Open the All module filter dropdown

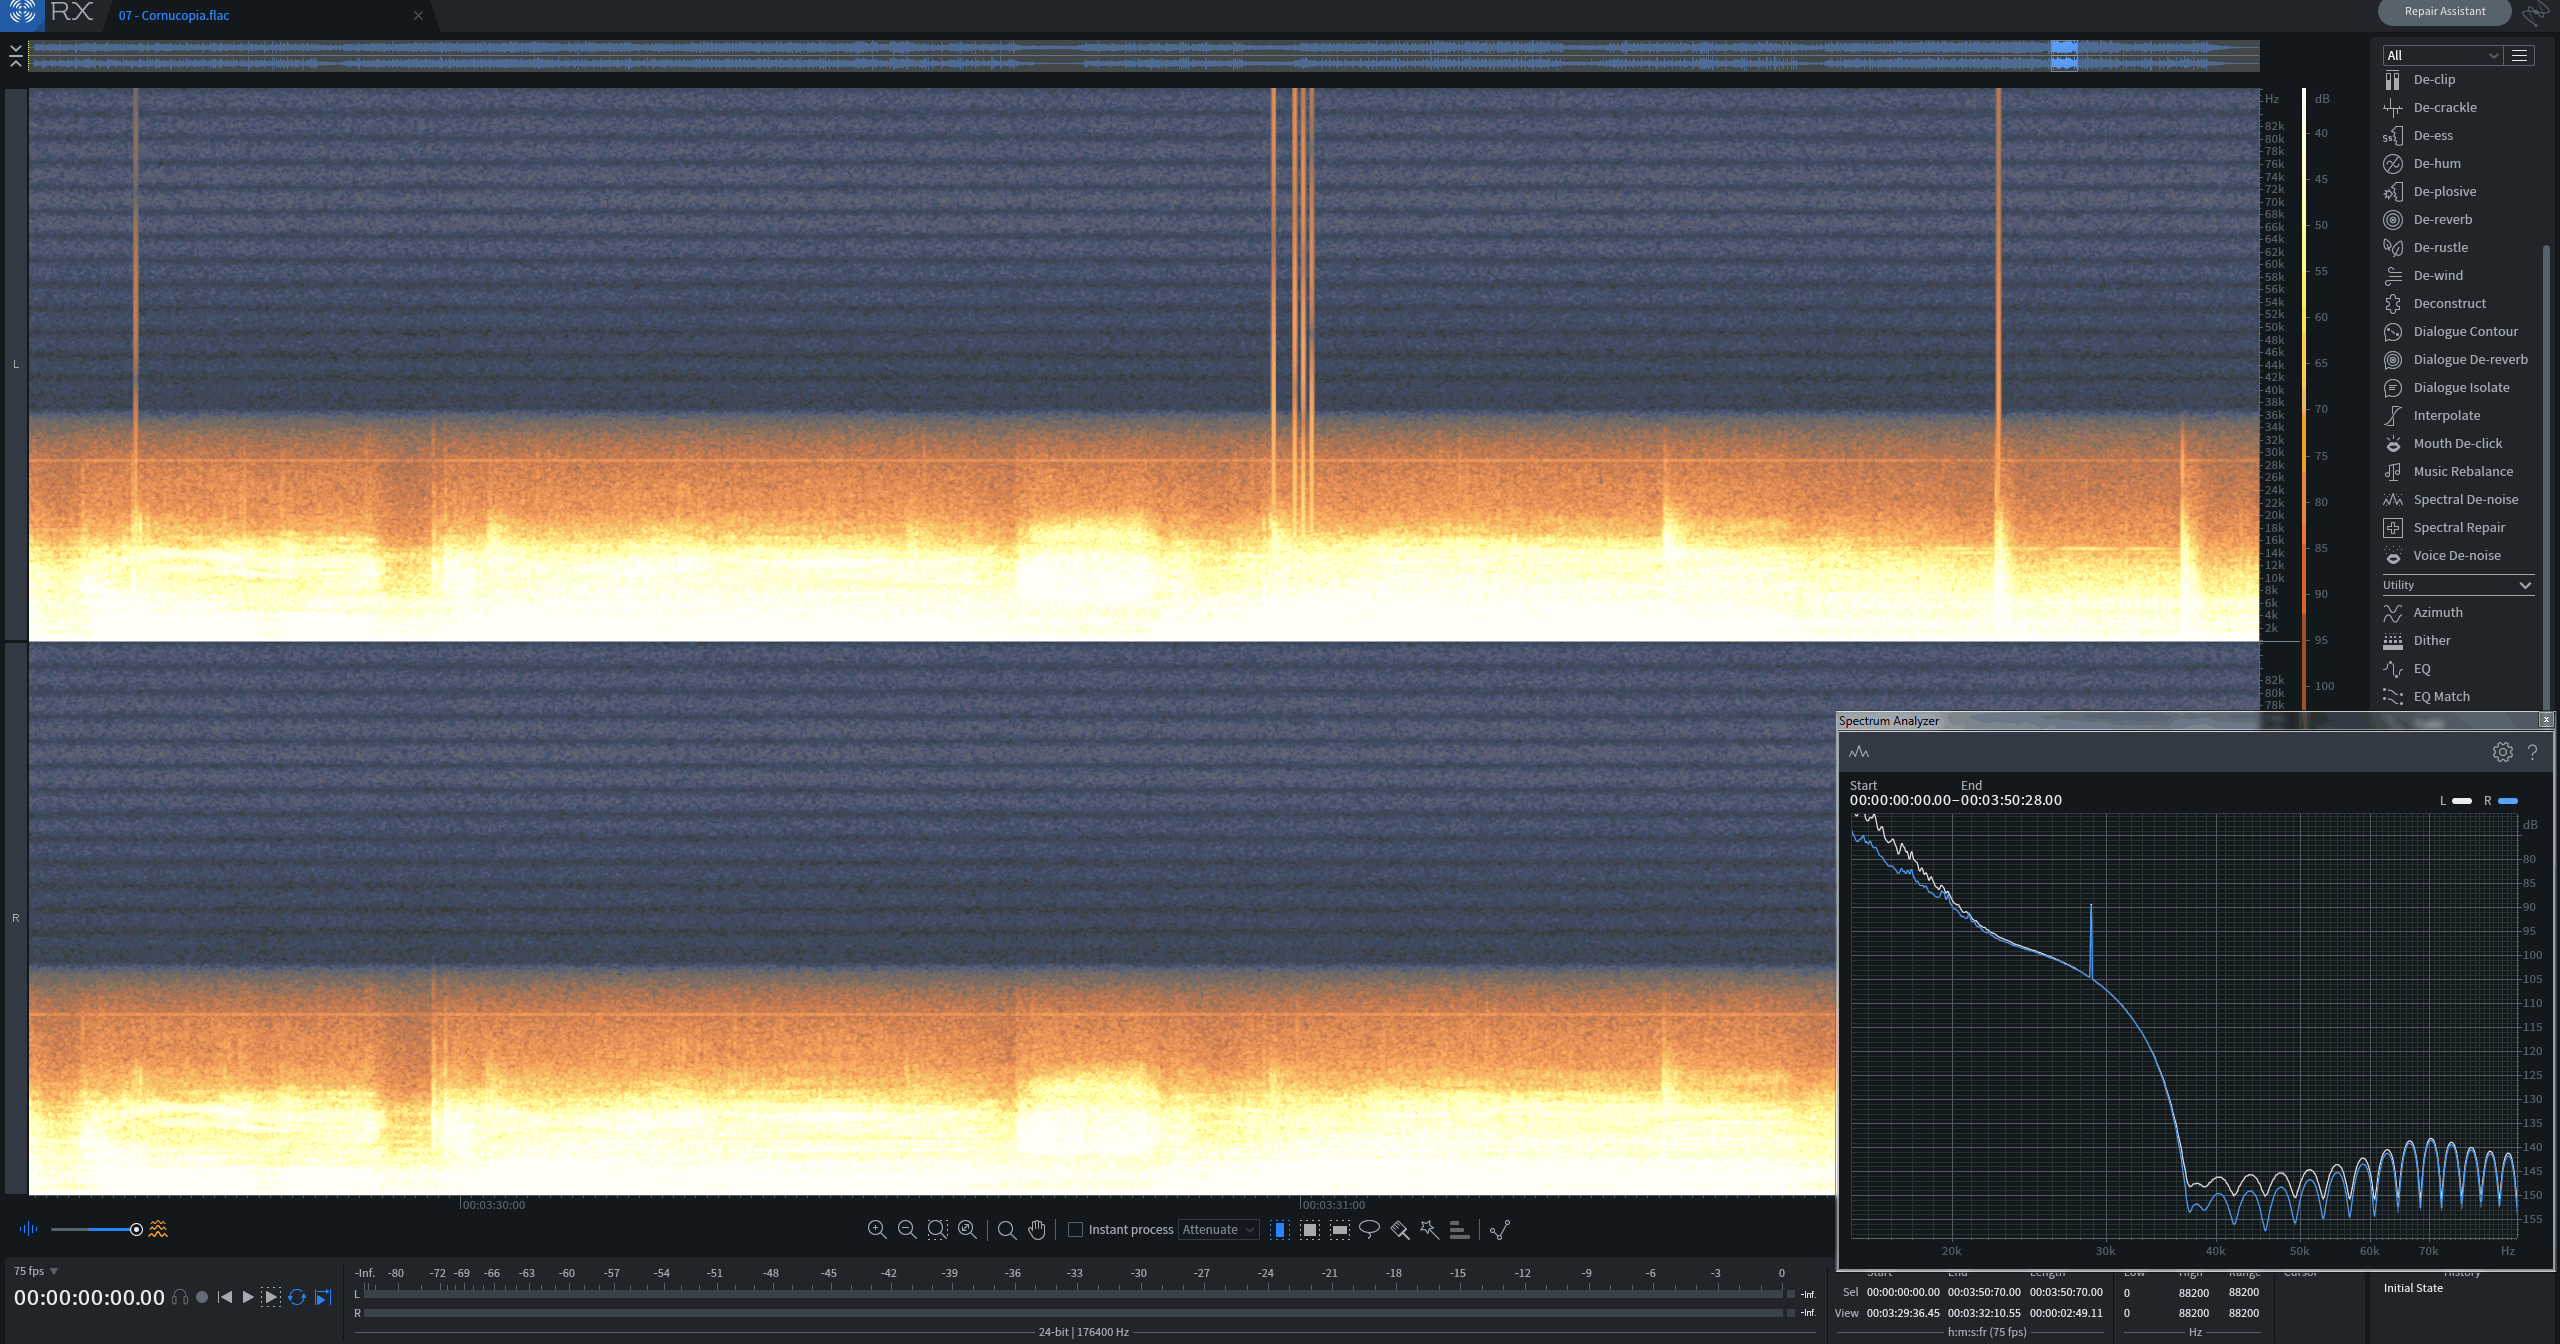2441,55
